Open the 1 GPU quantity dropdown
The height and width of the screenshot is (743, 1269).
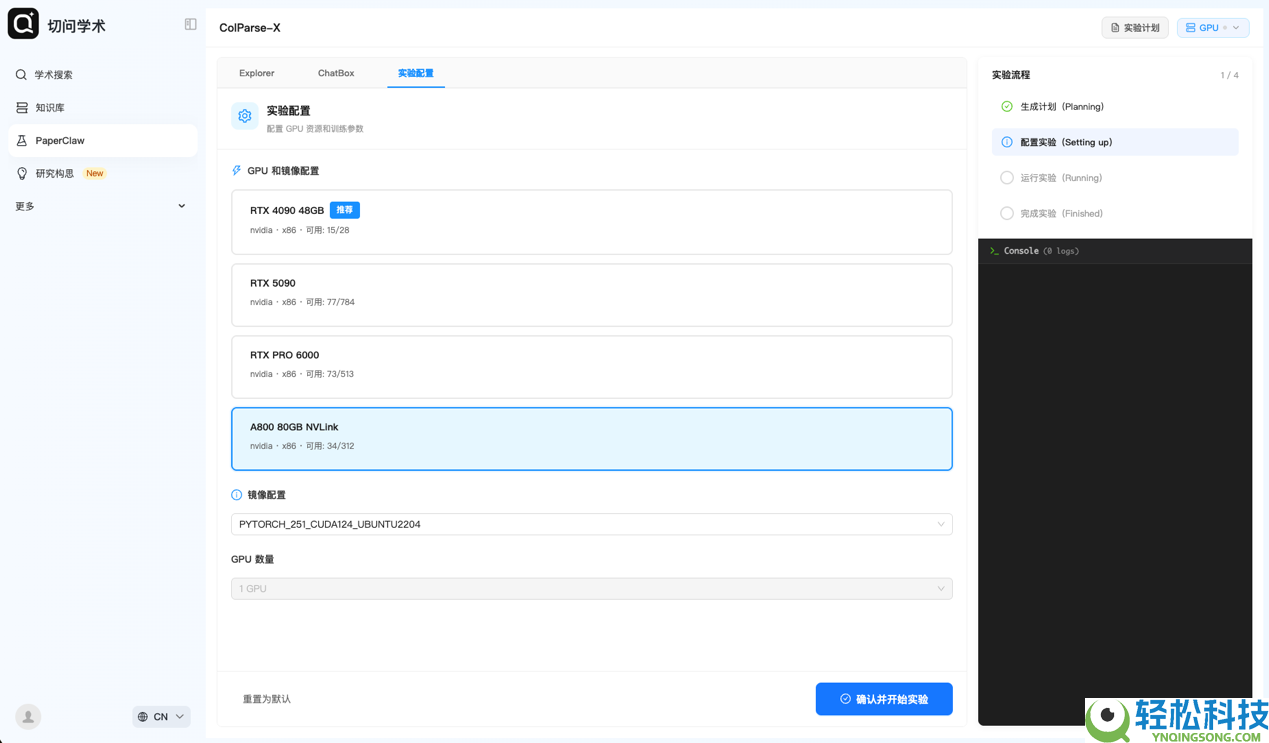click(x=592, y=589)
